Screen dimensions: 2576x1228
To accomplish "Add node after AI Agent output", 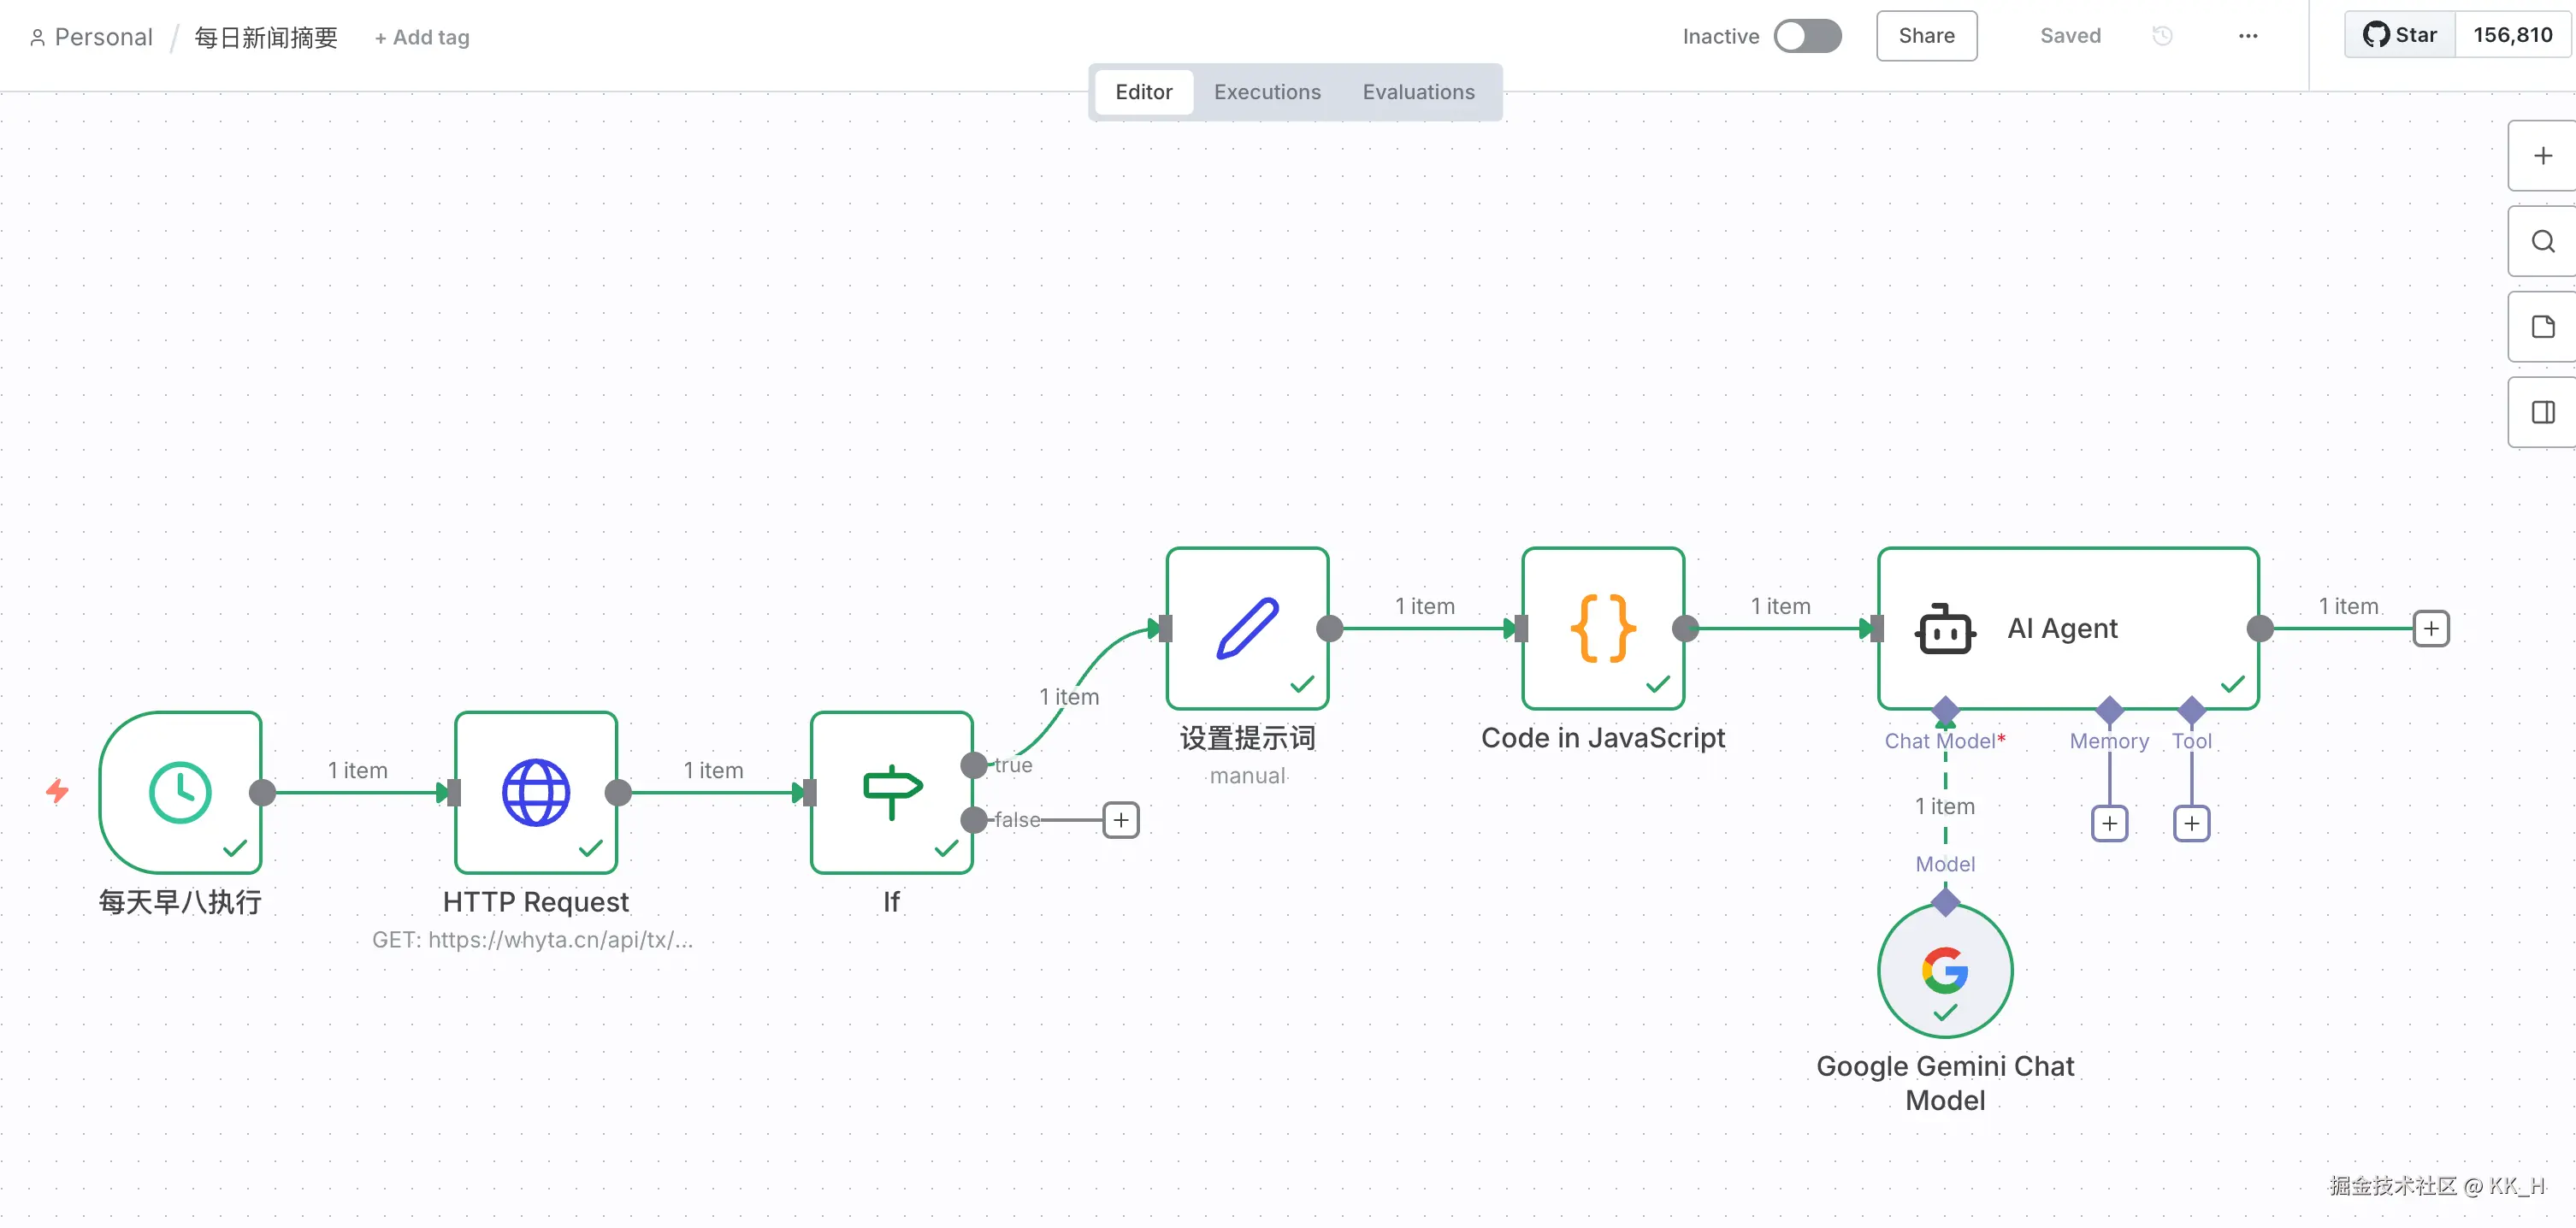I will (2431, 628).
